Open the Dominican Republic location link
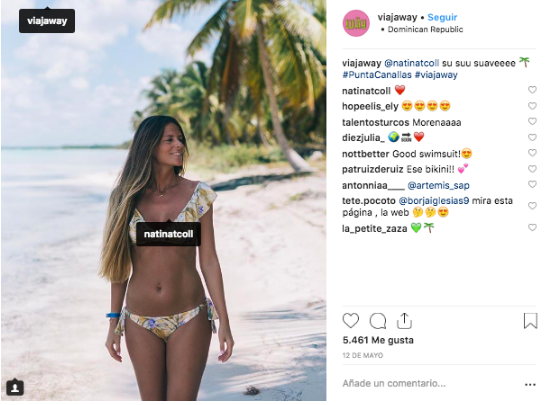Viewport: 558px width, 405px height. coord(425,30)
